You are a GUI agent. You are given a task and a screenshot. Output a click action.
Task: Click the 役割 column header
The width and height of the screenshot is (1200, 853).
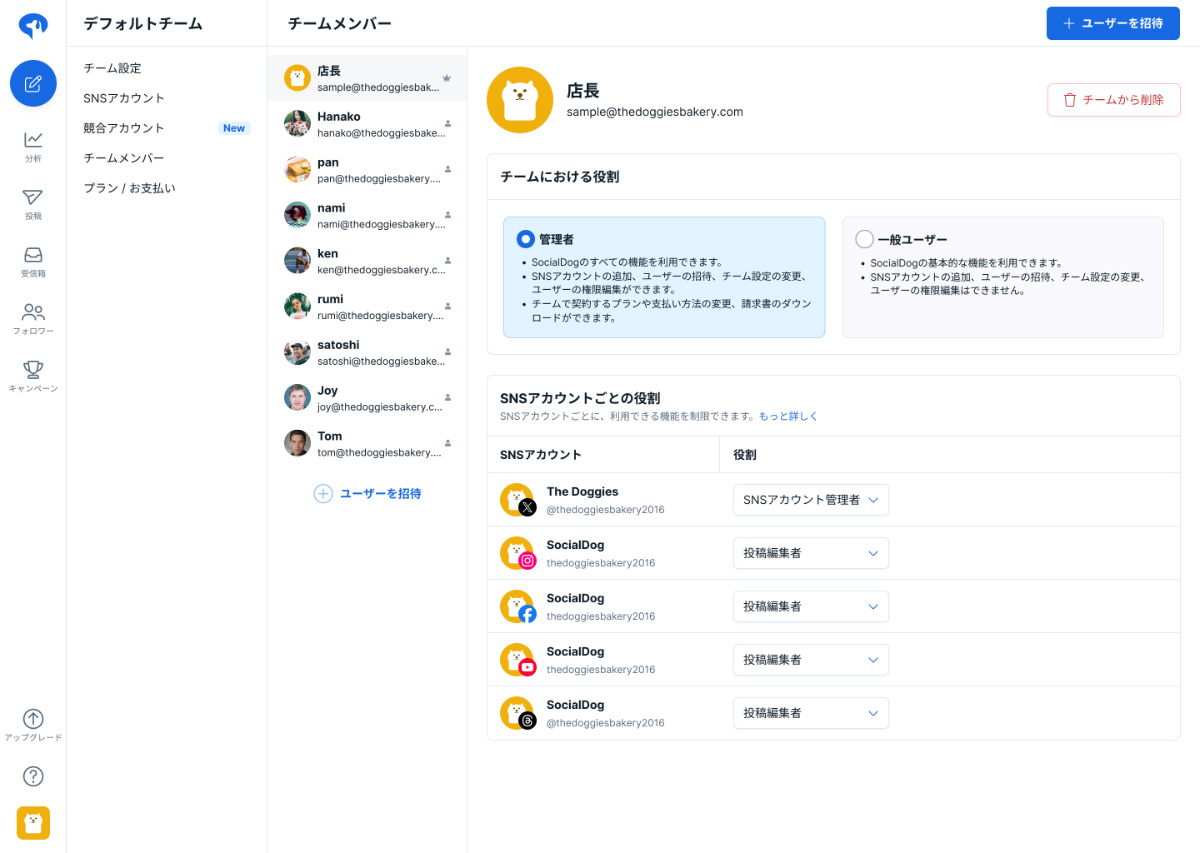coord(745,454)
